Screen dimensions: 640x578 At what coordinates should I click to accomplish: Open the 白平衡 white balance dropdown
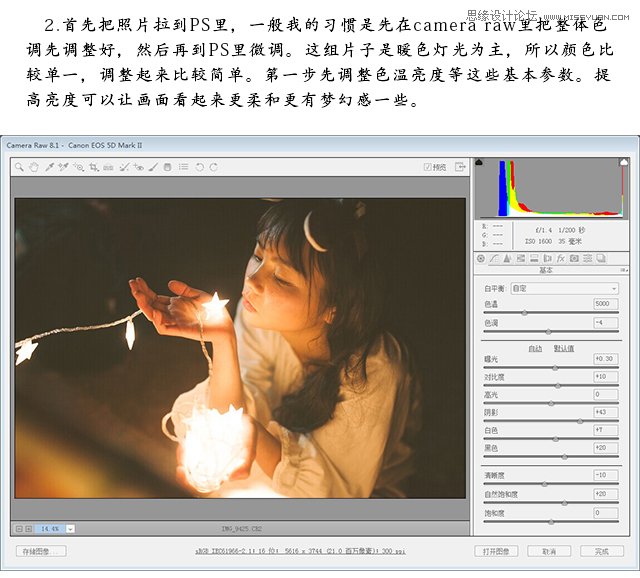[563, 288]
